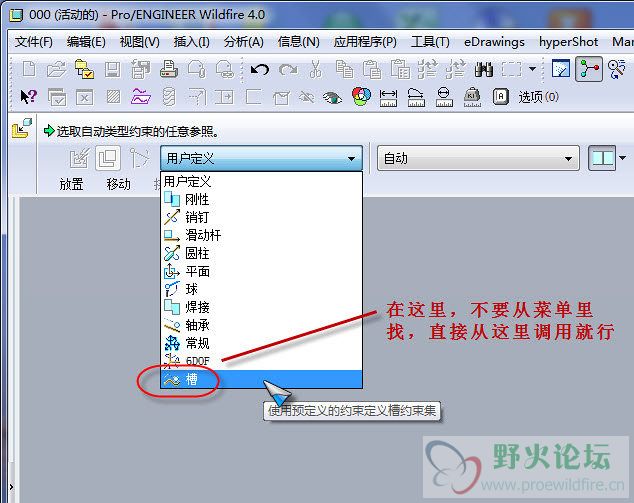Click the yellow layout icon left of message
The height and width of the screenshot is (503, 634).
pyautogui.click(x=21, y=128)
